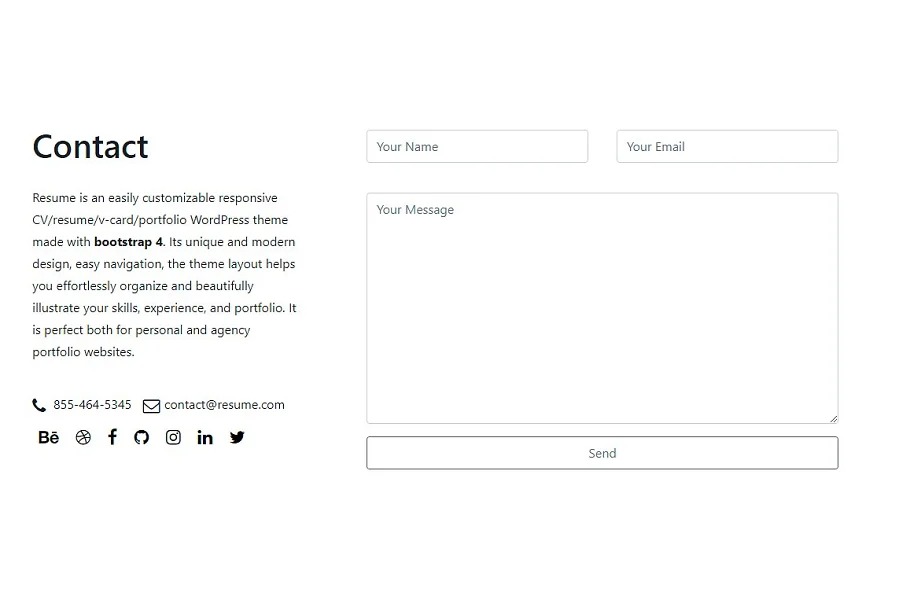Click the Contact heading
The image size is (910, 607).
pyautogui.click(x=90, y=147)
